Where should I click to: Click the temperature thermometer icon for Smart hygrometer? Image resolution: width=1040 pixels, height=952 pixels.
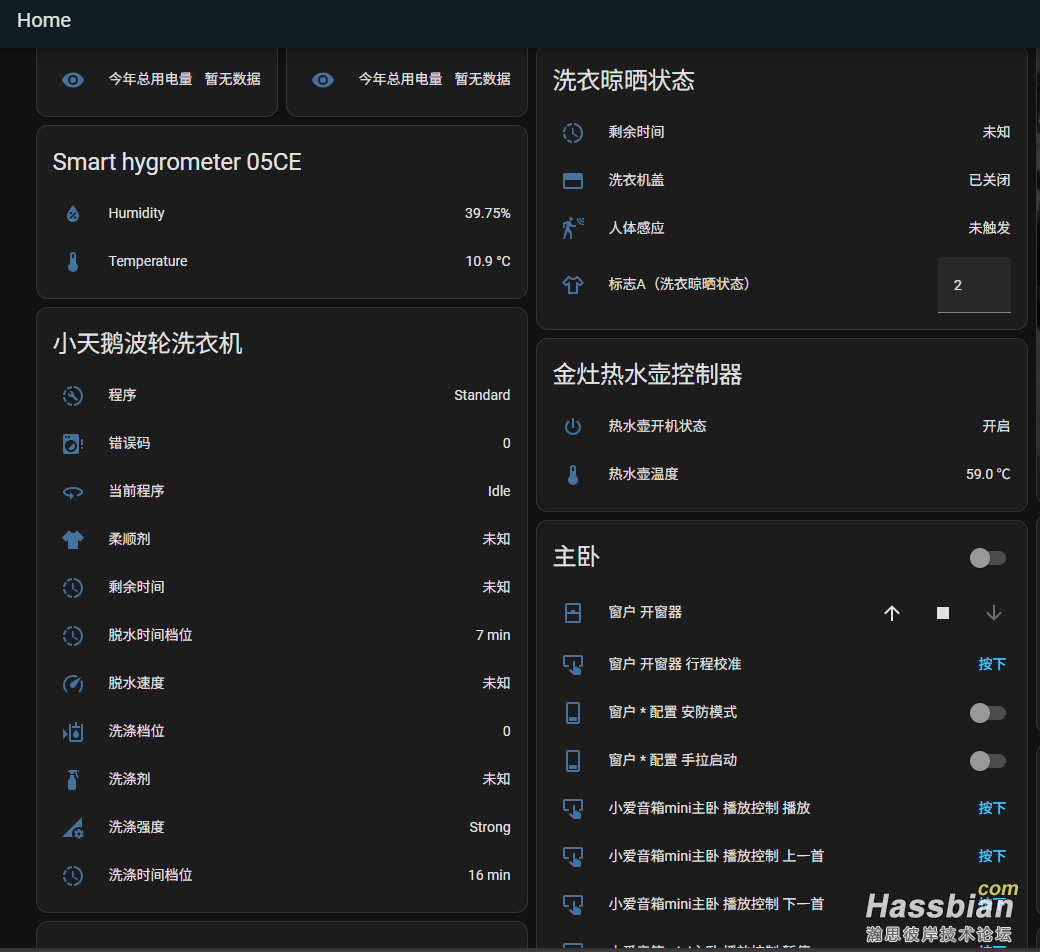(x=72, y=261)
